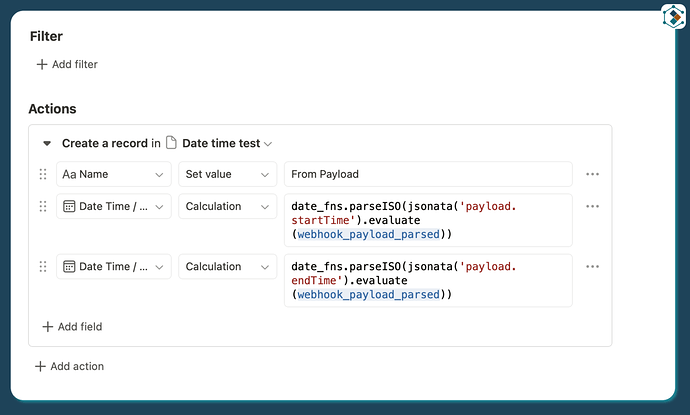Click the From Payload value field
The image size is (690, 415).
pyautogui.click(x=428, y=174)
